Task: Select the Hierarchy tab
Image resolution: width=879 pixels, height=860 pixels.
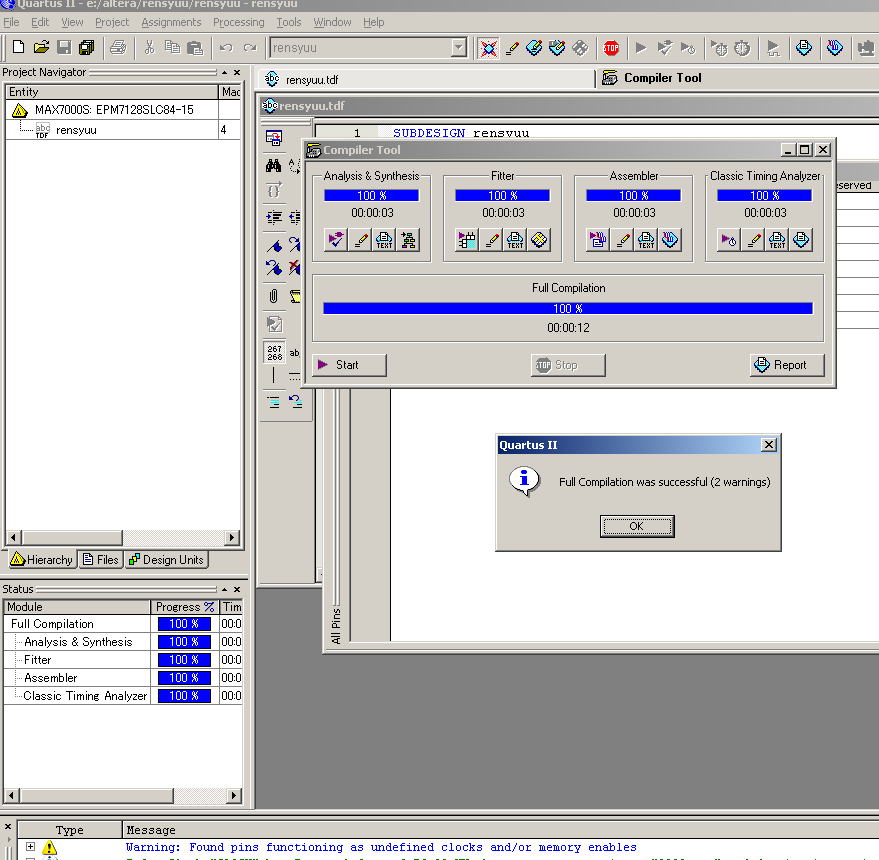Action: tap(42, 560)
